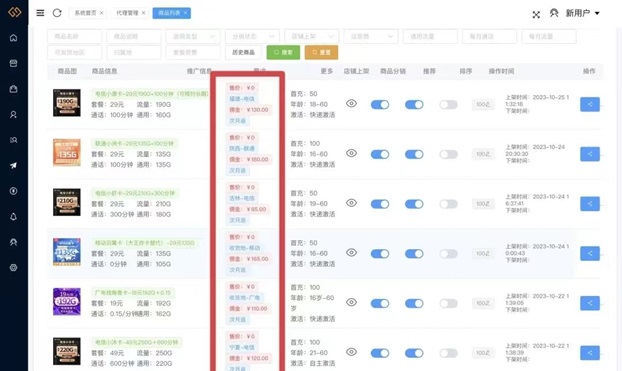Open the 新用户 account dropdown
Viewport: 622px width, 371px height.
point(582,13)
